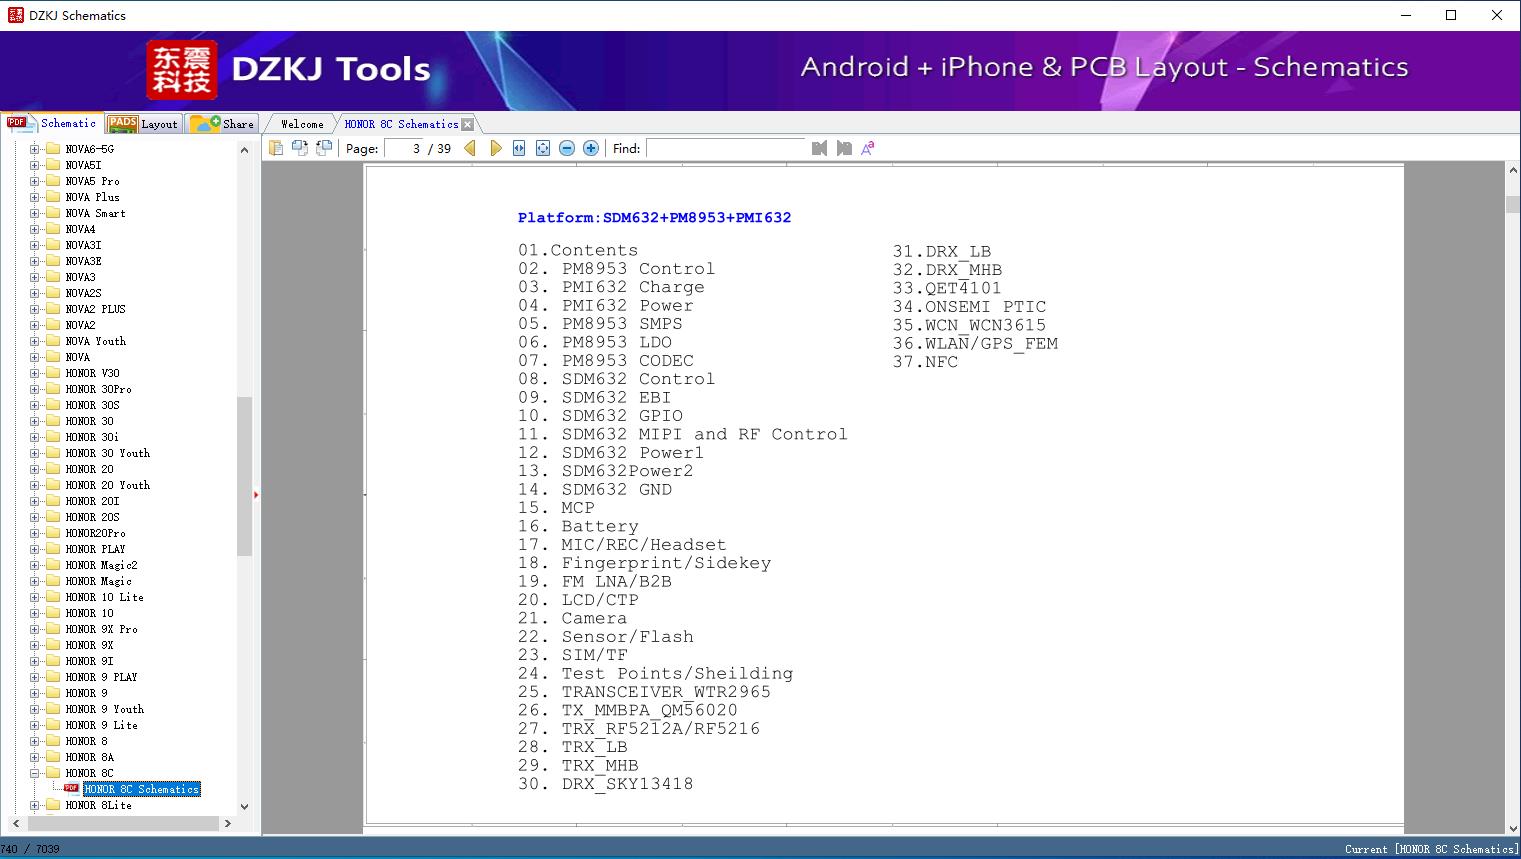Click the '16. Battery' contents line
1521x859 pixels.
click(578, 526)
